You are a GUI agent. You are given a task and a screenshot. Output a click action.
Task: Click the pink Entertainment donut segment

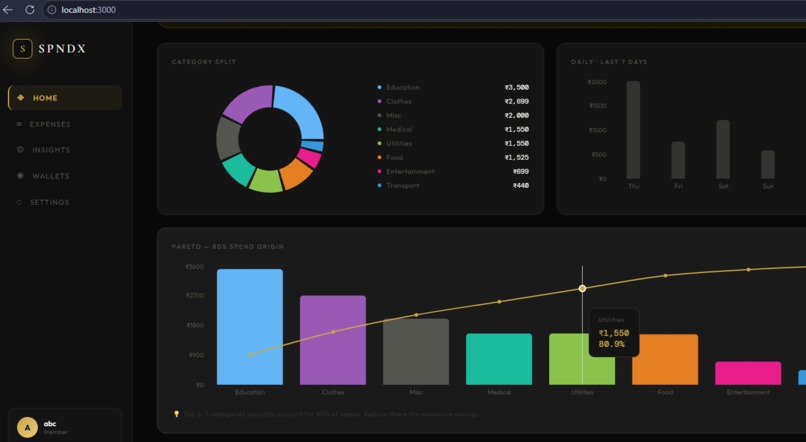click(309, 157)
